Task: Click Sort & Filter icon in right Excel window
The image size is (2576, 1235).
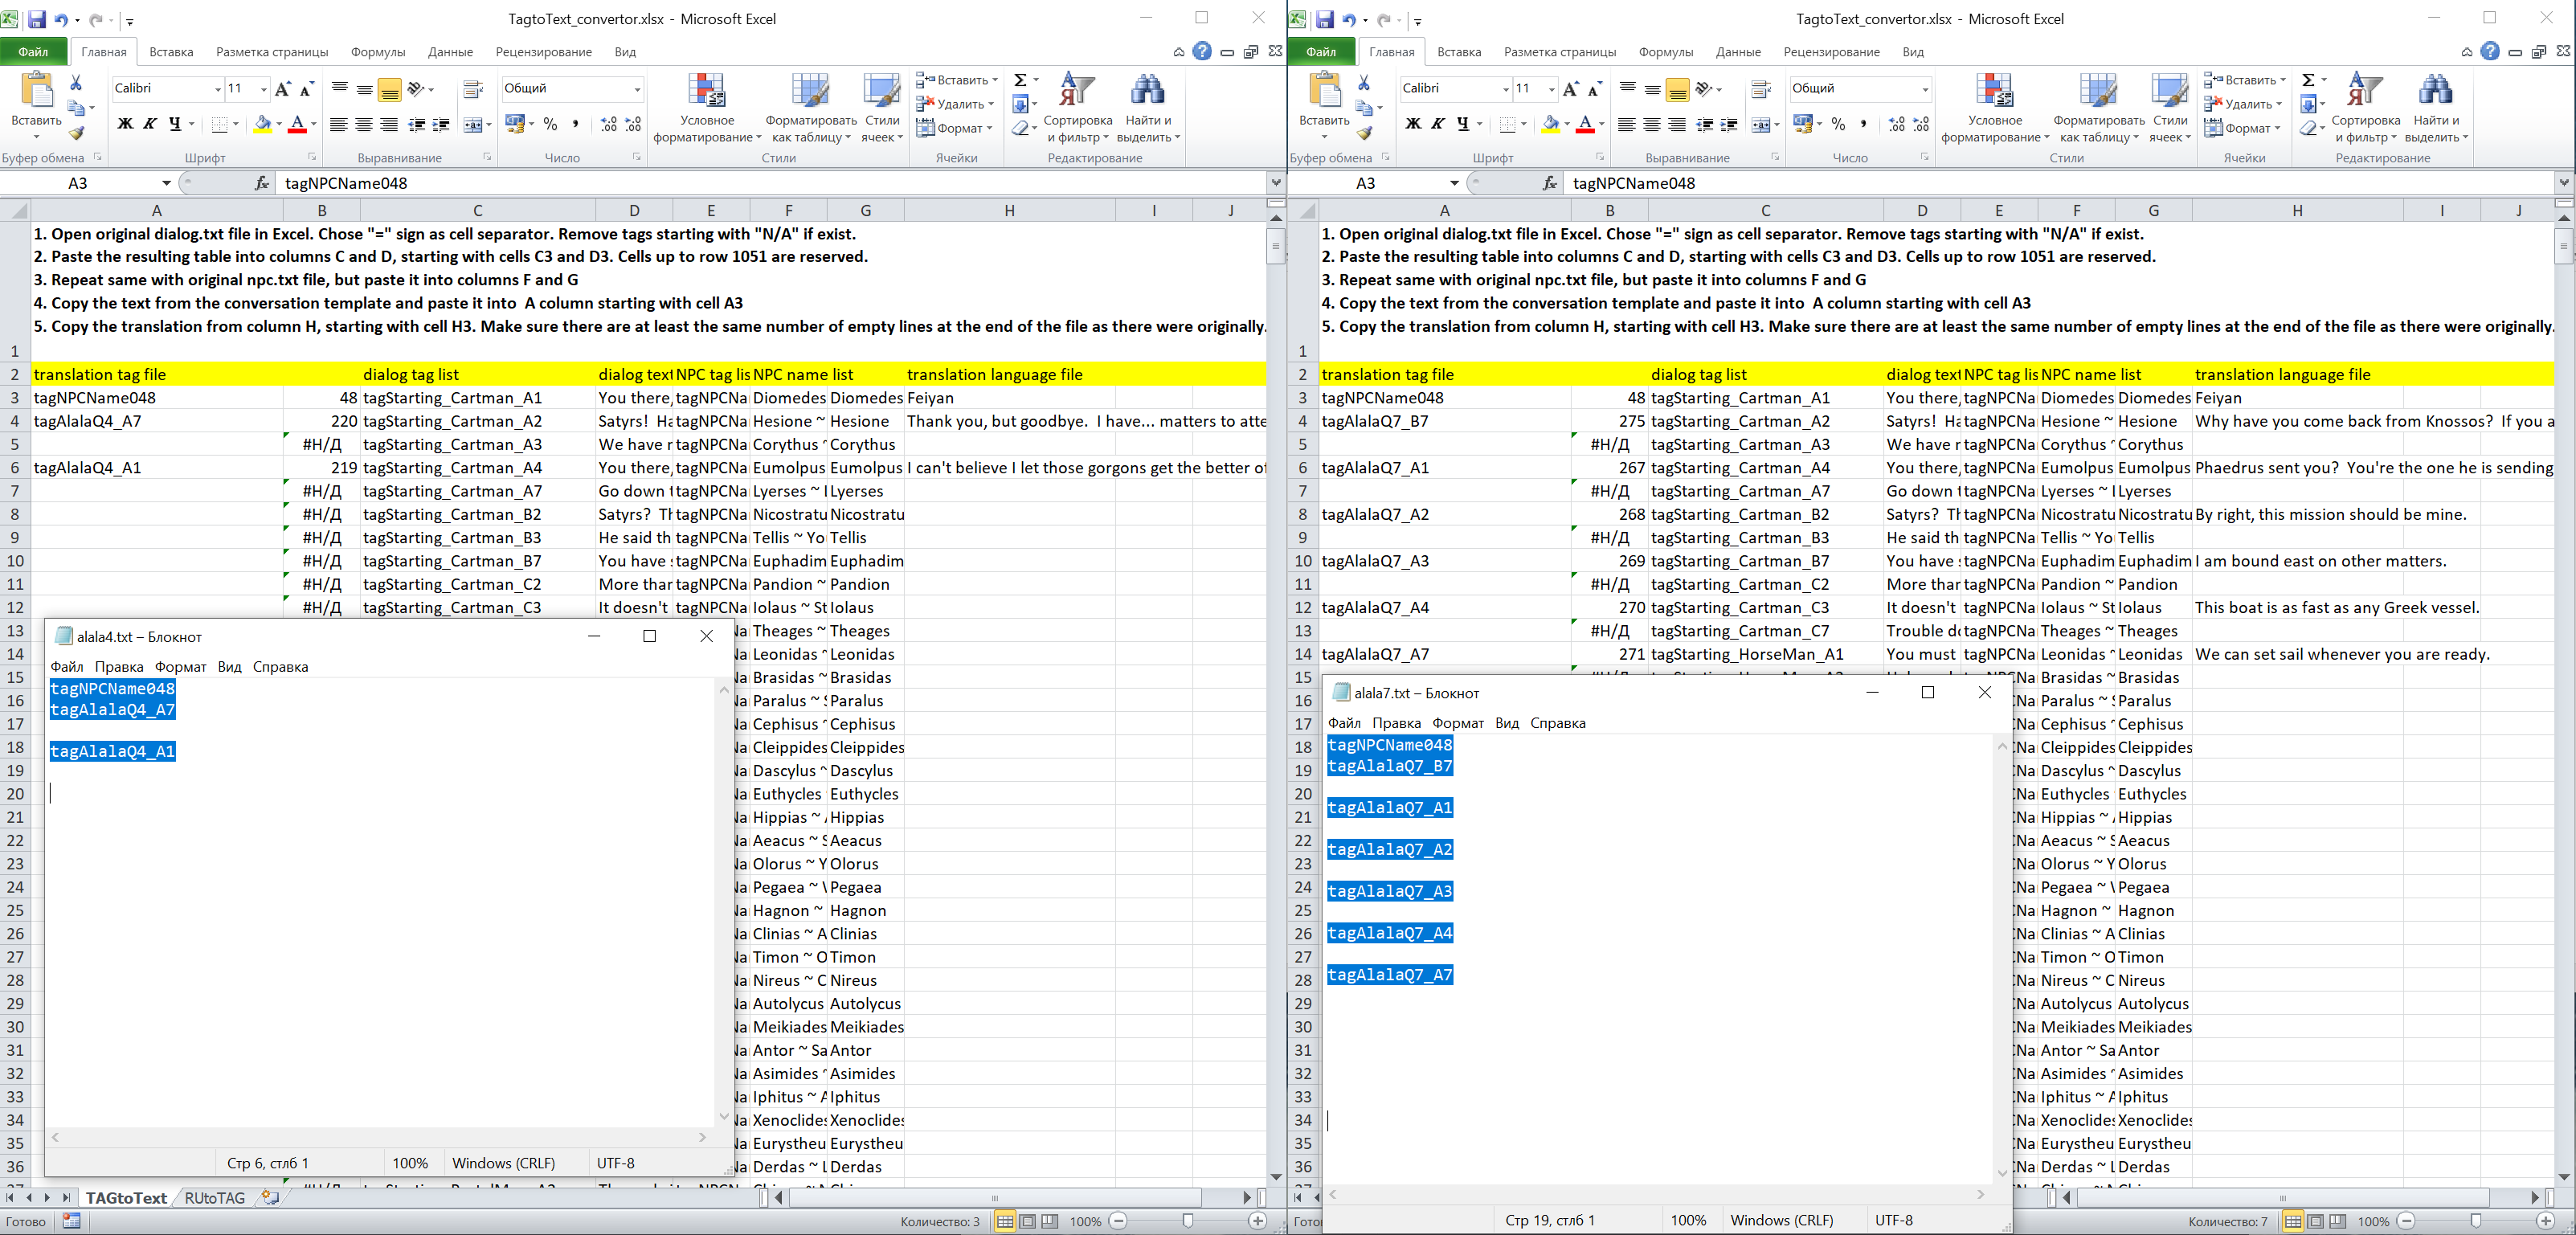Action: point(2365,89)
